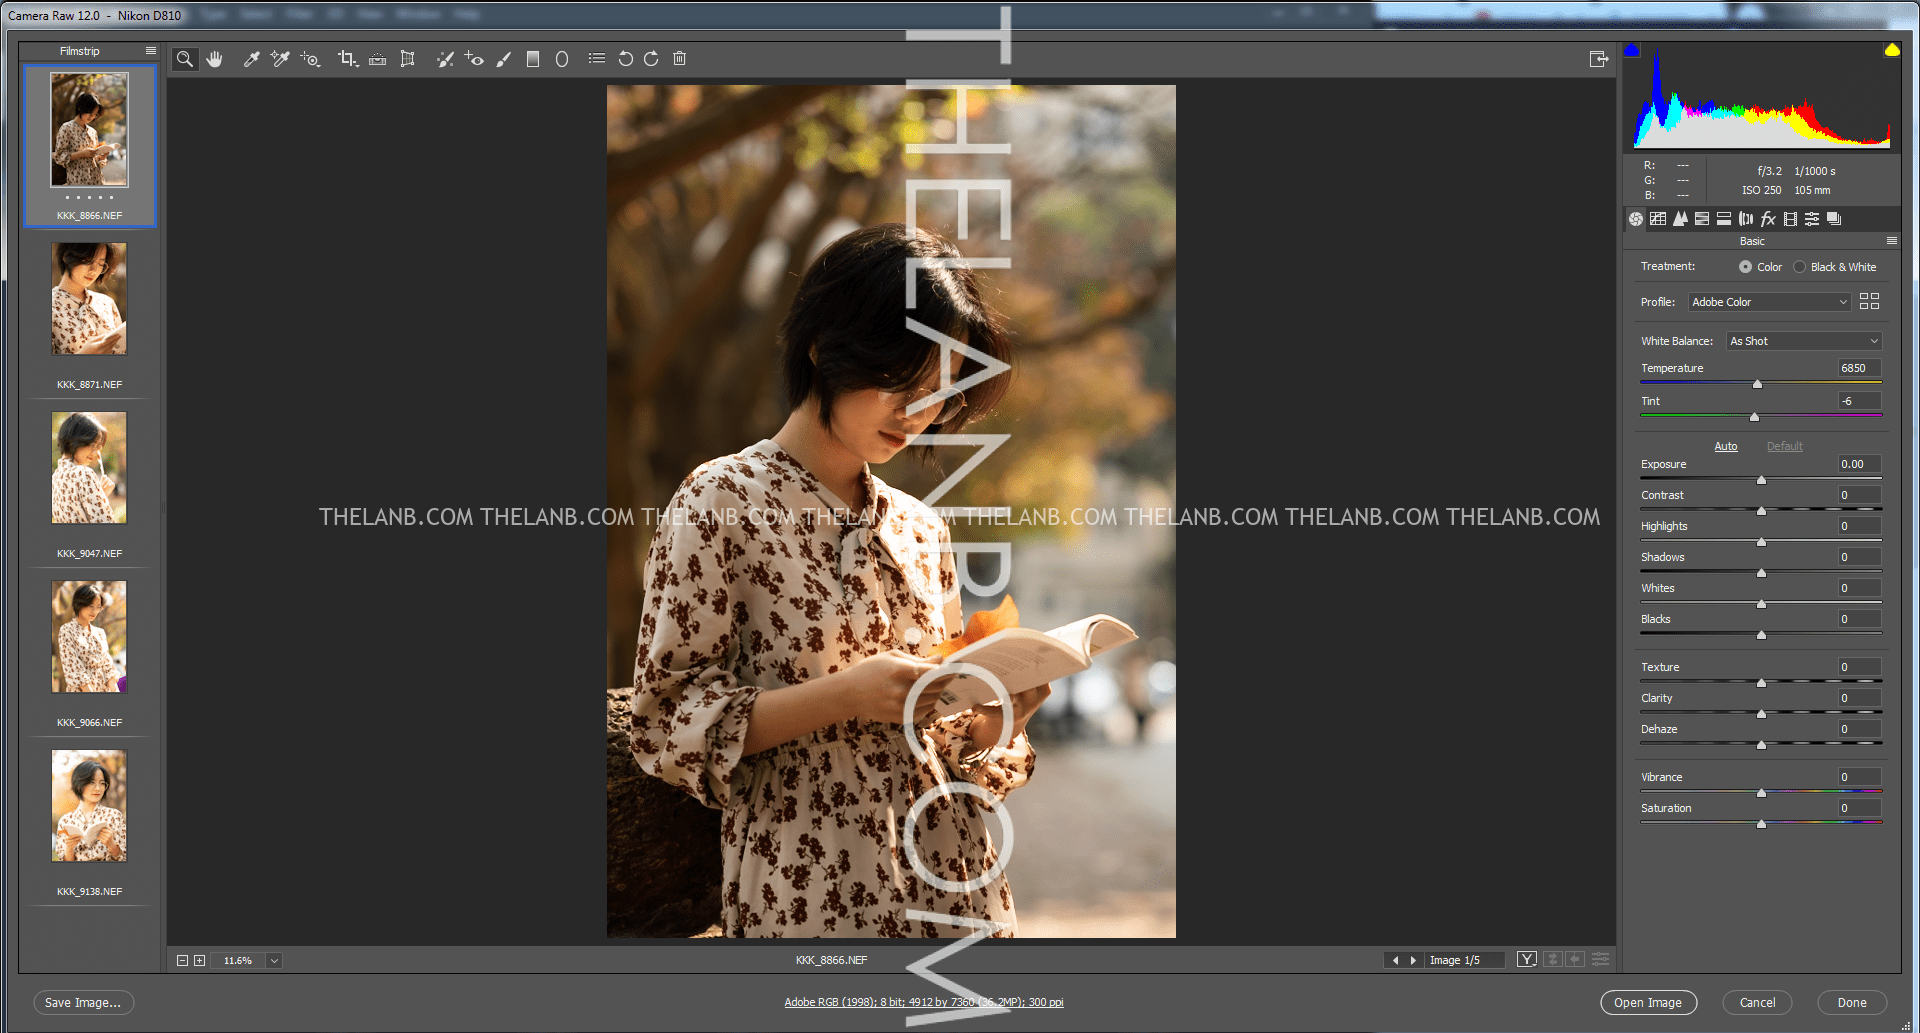The height and width of the screenshot is (1033, 1920).
Task: Open the zoom level dropdown
Action: [273, 960]
